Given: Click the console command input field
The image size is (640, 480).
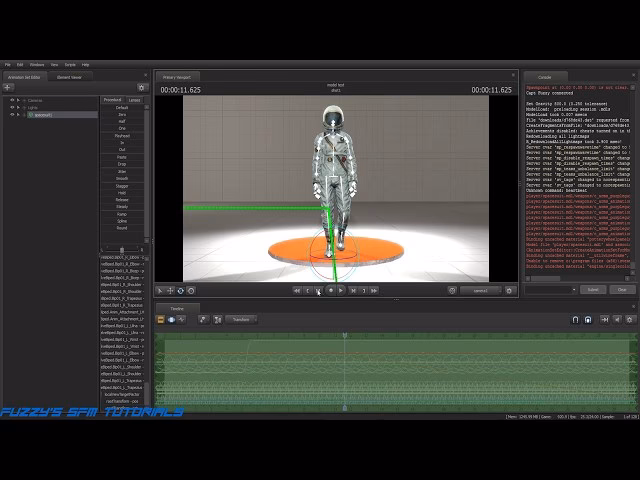Looking at the screenshot, I should click(x=551, y=290).
